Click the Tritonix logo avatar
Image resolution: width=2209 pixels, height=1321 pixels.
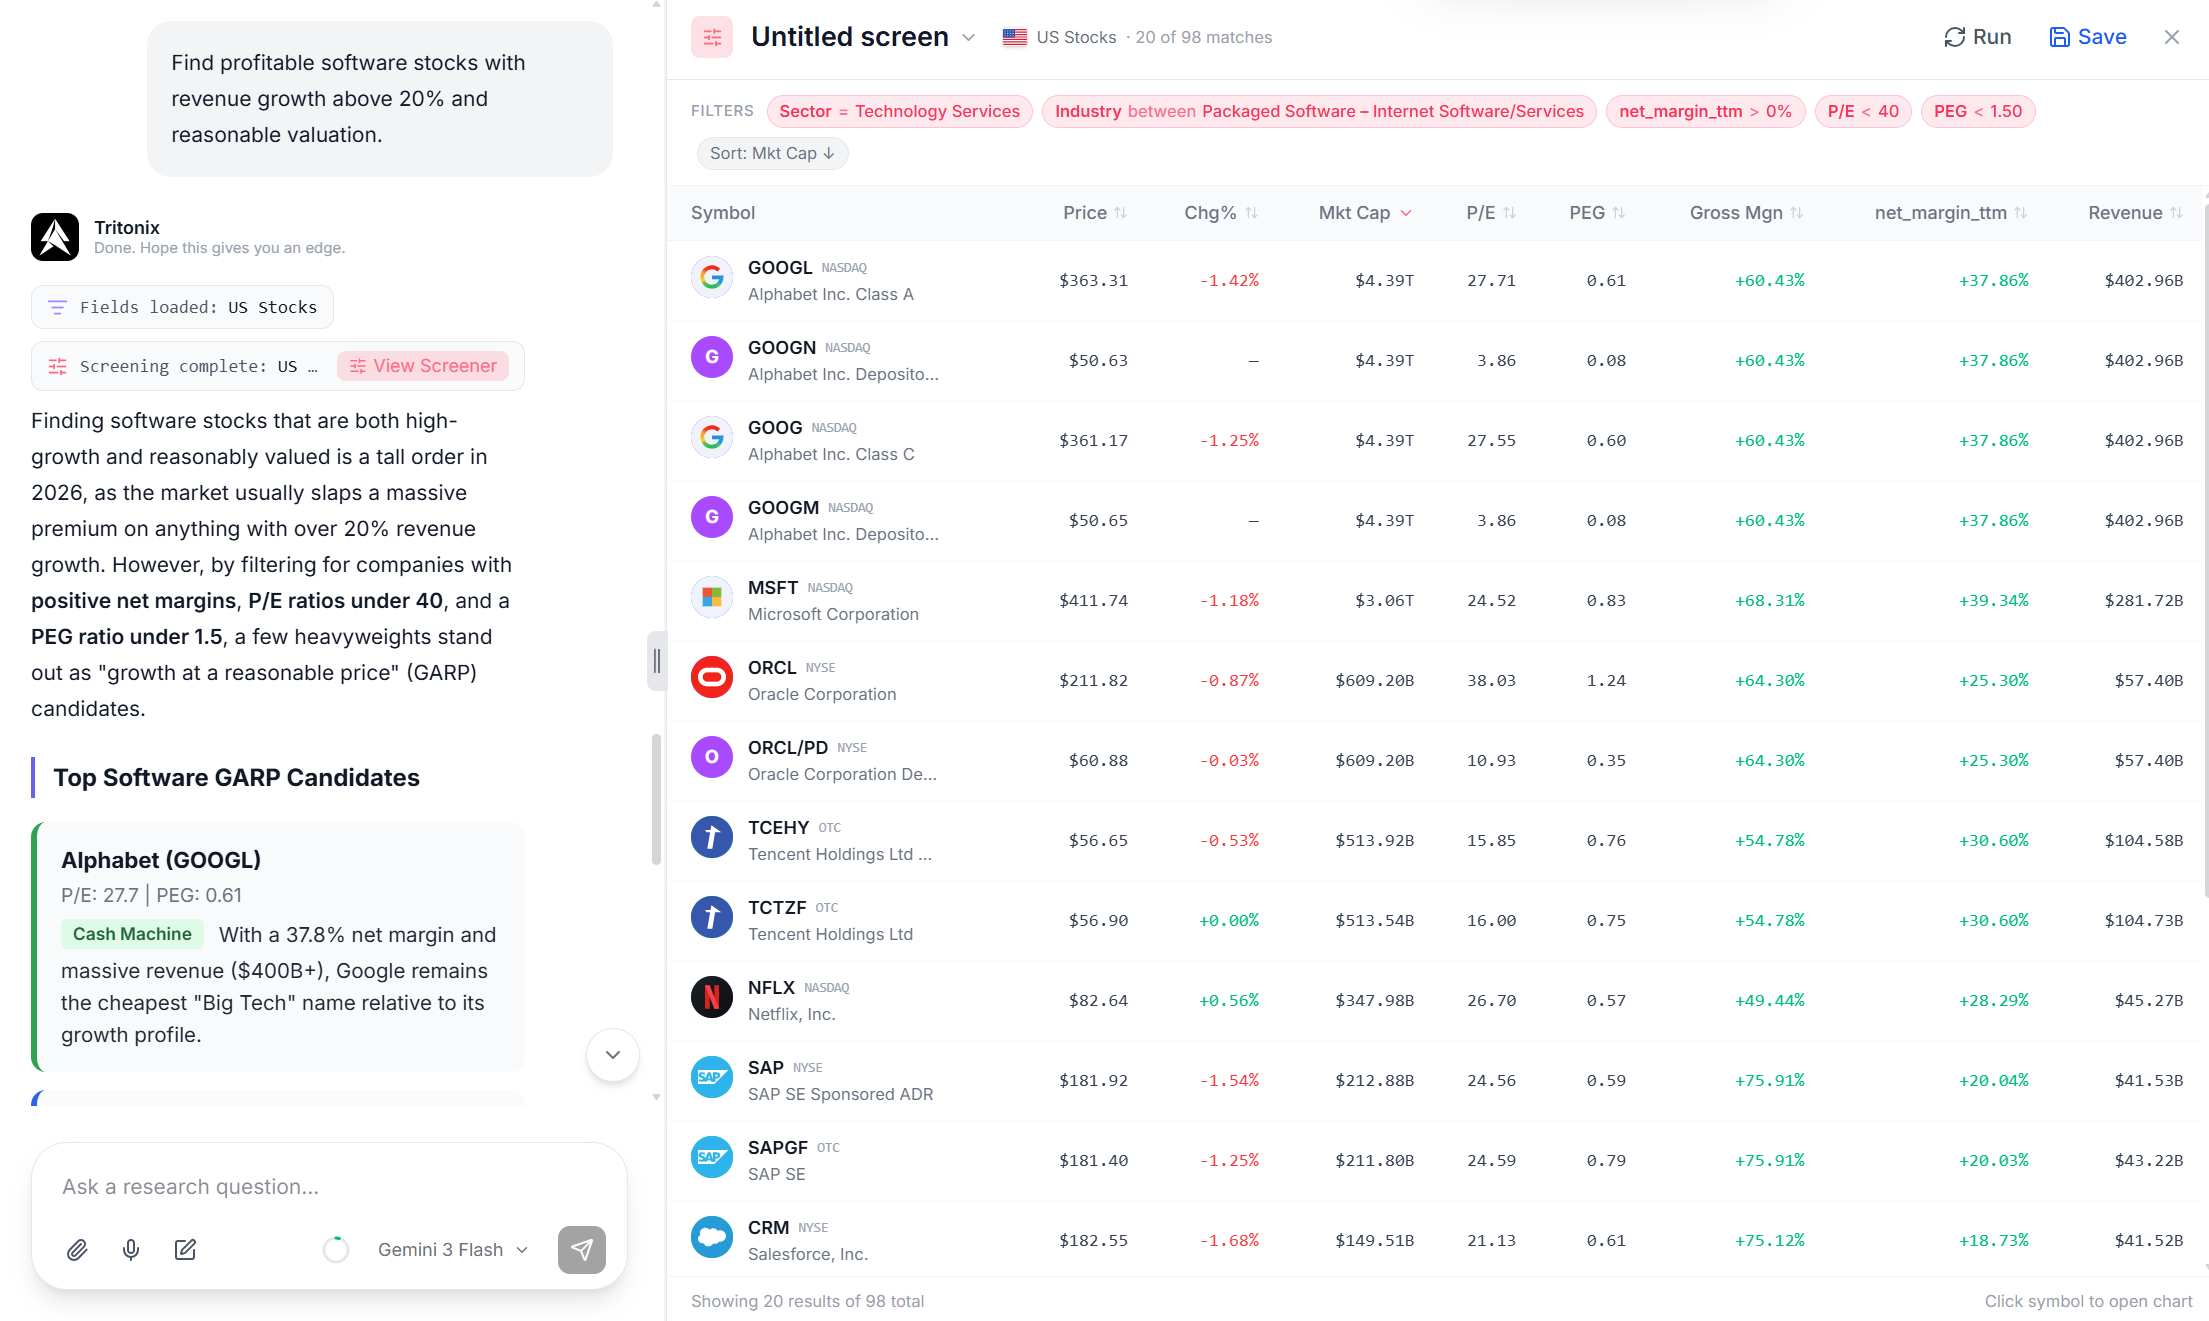point(55,237)
